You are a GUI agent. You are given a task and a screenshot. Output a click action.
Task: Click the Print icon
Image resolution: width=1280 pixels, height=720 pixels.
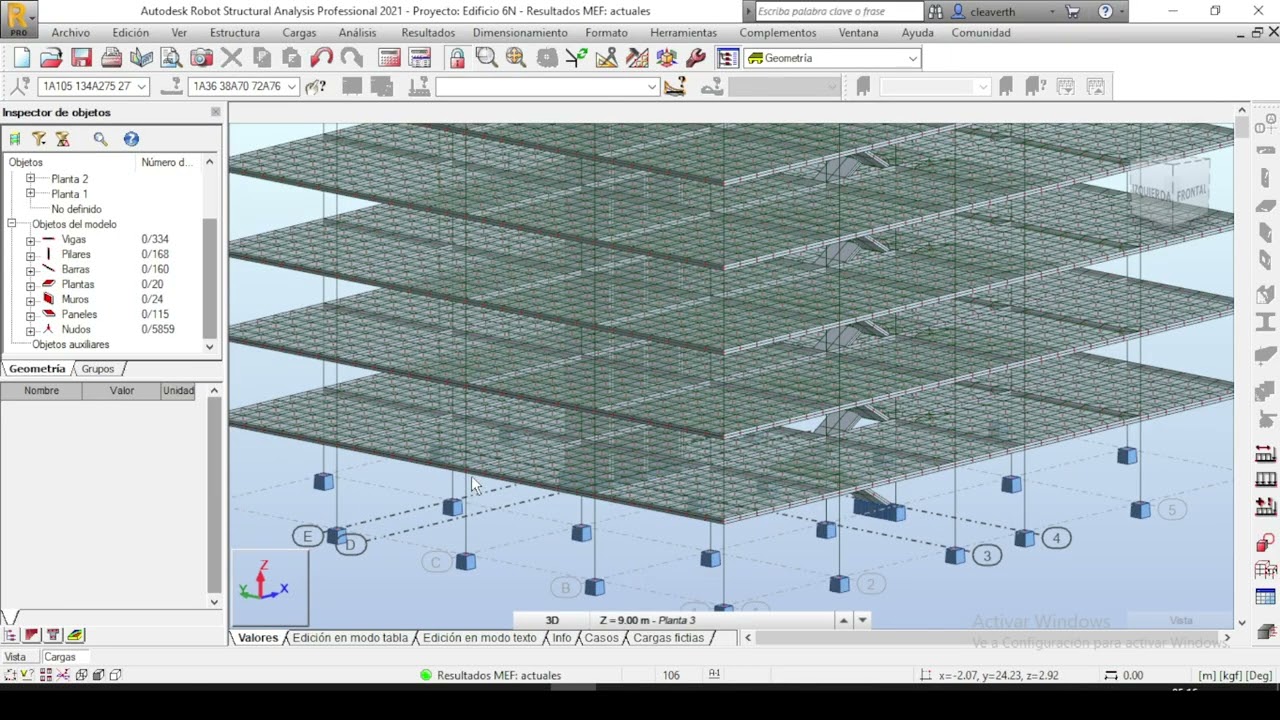111,58
